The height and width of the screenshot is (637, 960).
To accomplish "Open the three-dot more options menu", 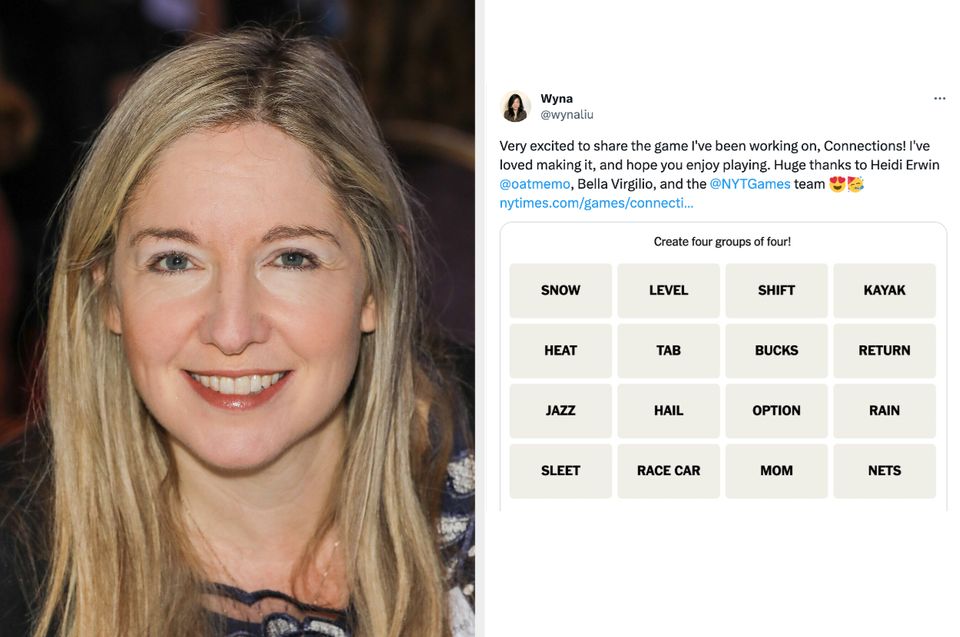I will (939, 98).
